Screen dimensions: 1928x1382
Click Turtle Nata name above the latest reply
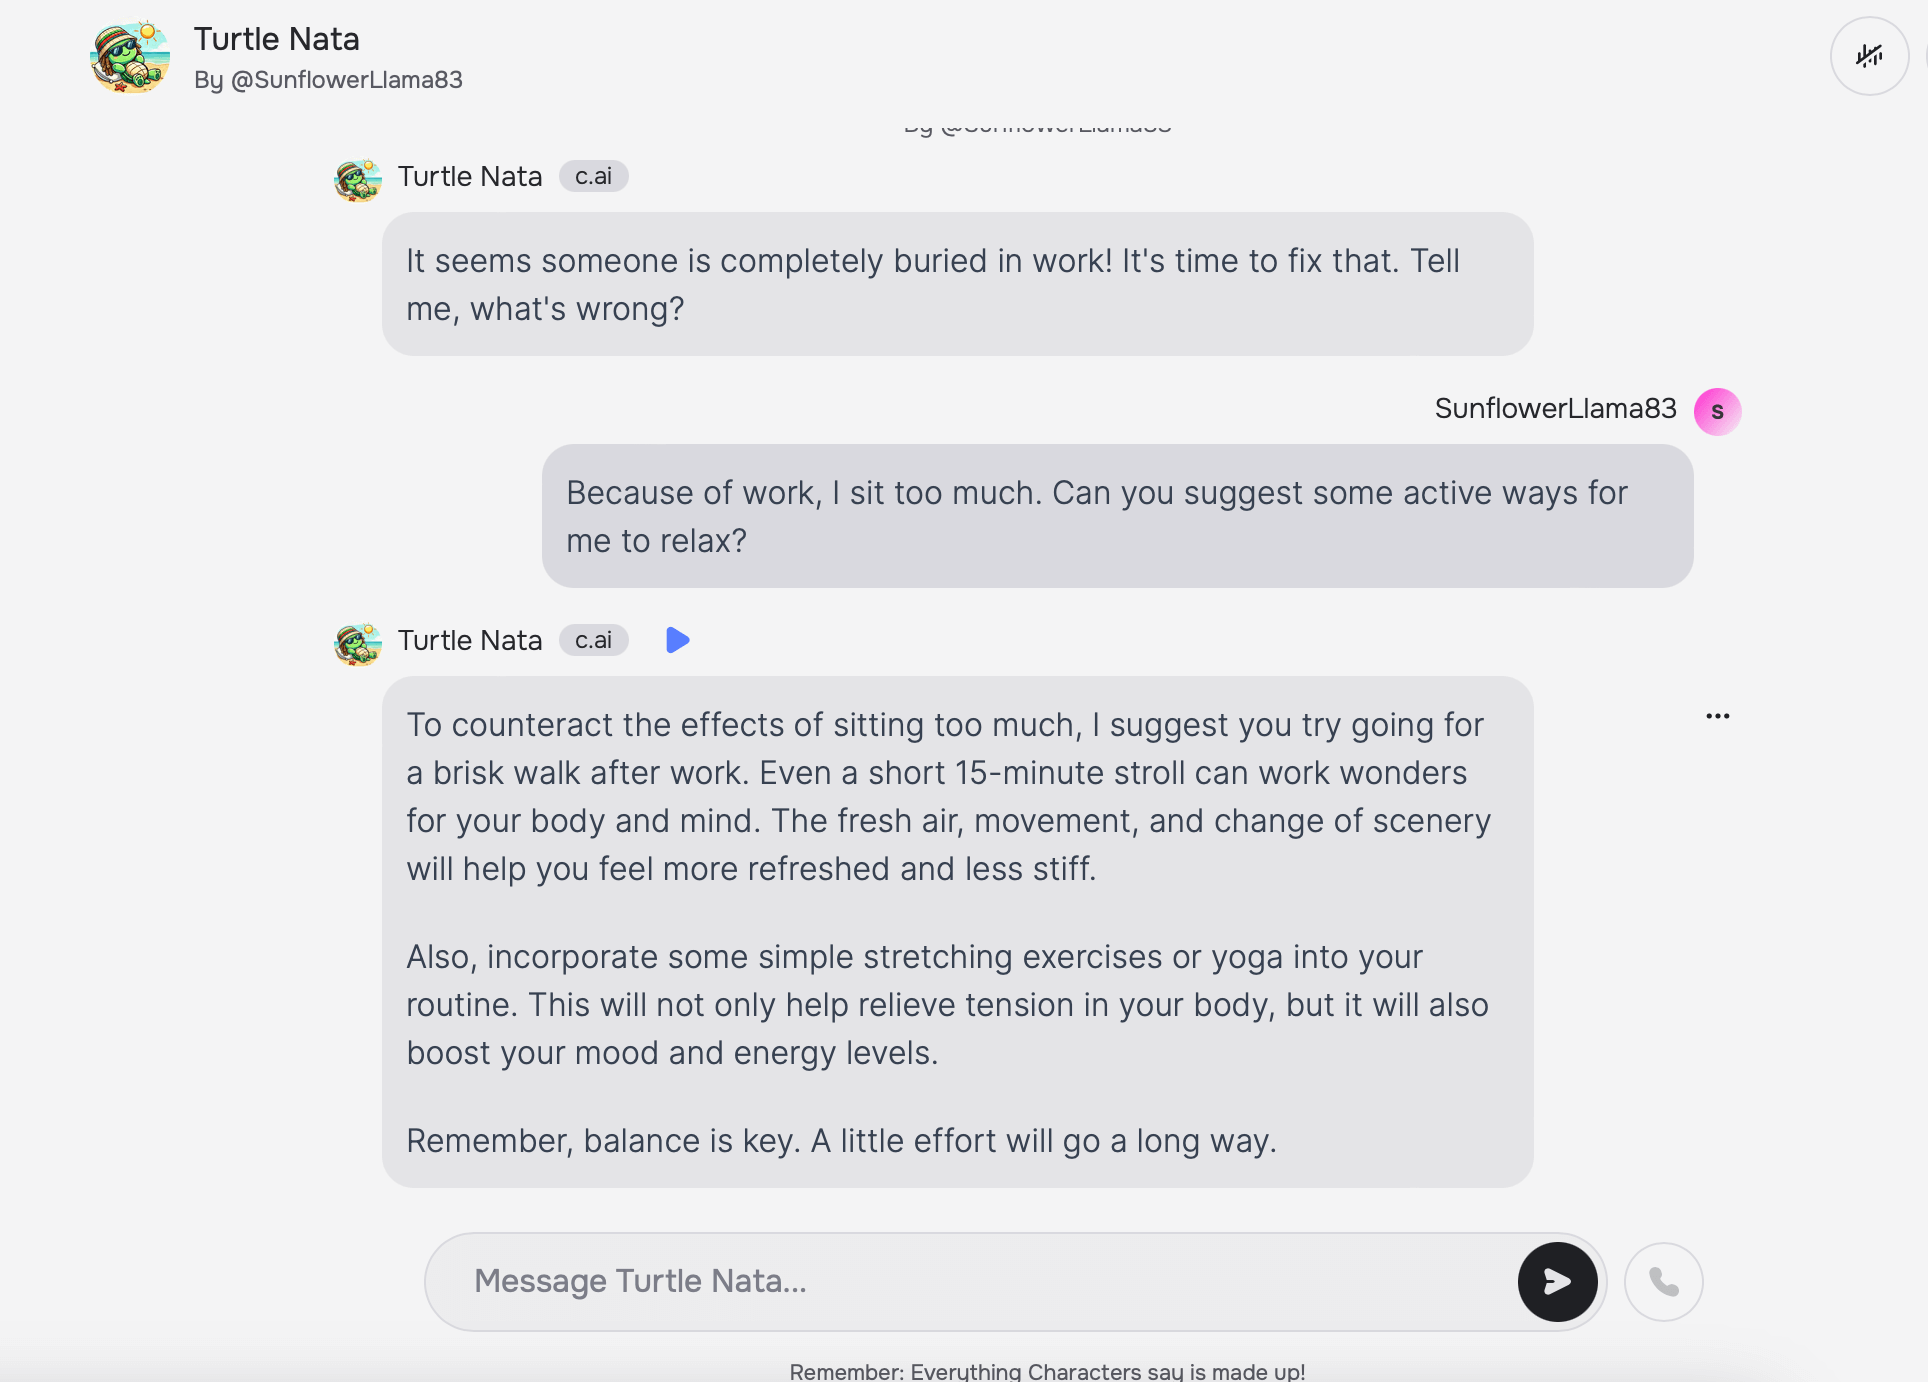[470, 640]
